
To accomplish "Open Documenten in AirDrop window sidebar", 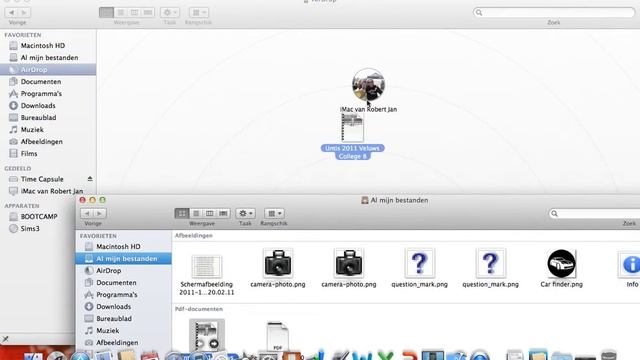I will [40, 82].
